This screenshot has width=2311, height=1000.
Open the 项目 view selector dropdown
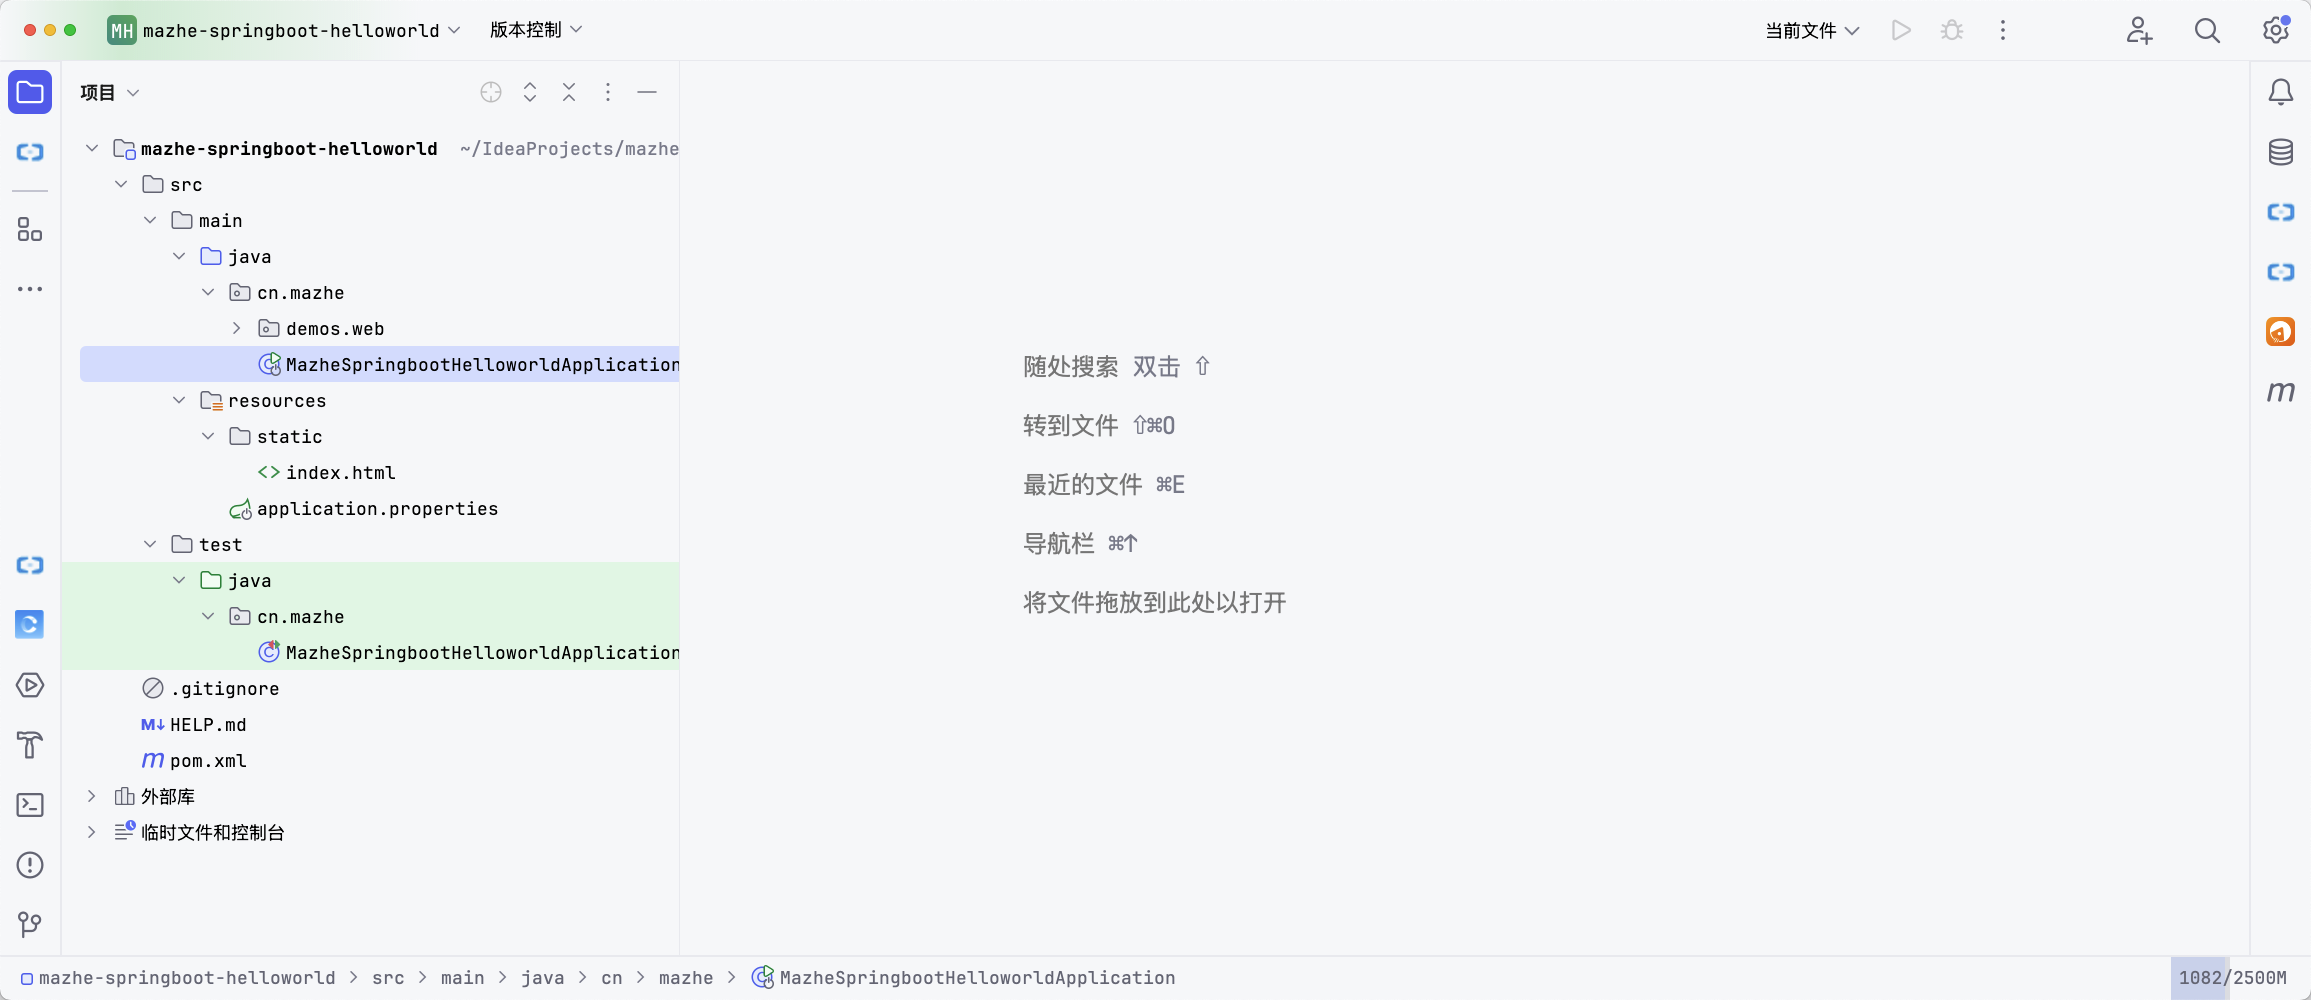coord(110,92)
